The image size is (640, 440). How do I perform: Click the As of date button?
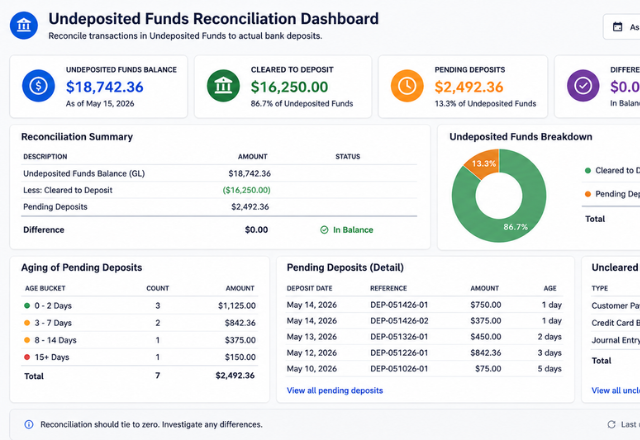(x=621, y=27)
